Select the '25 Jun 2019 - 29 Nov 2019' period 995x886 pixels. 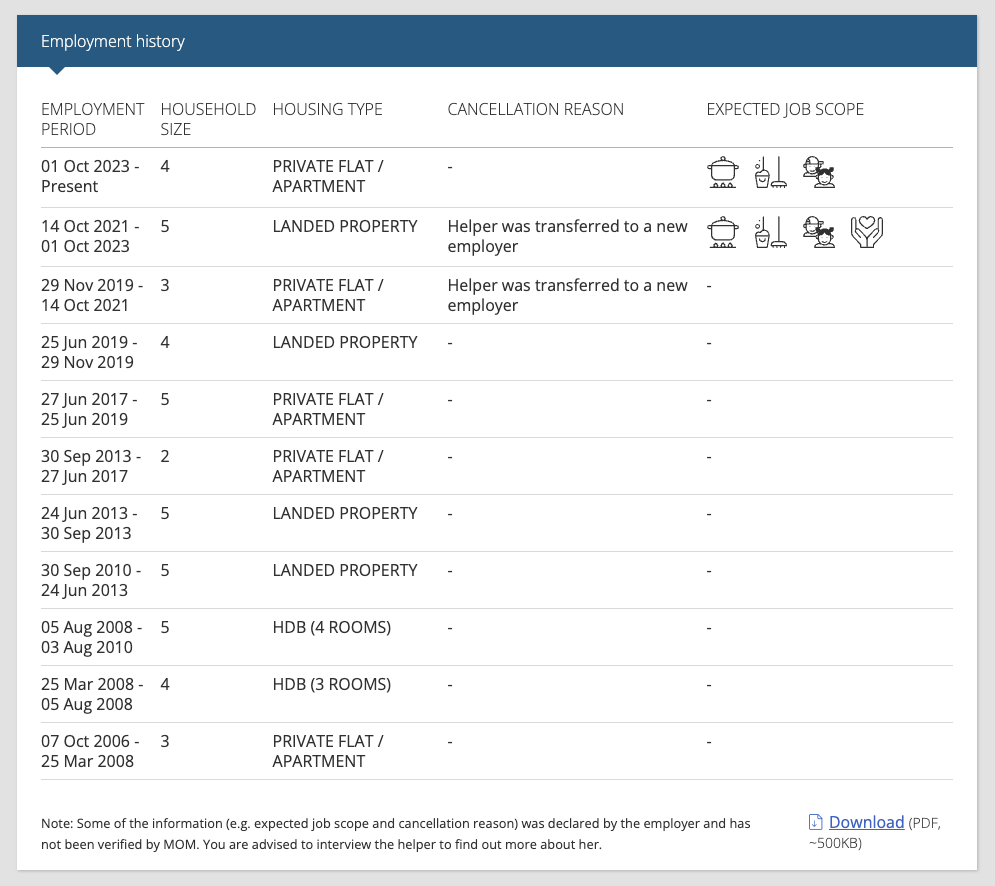tap(89, 352)
